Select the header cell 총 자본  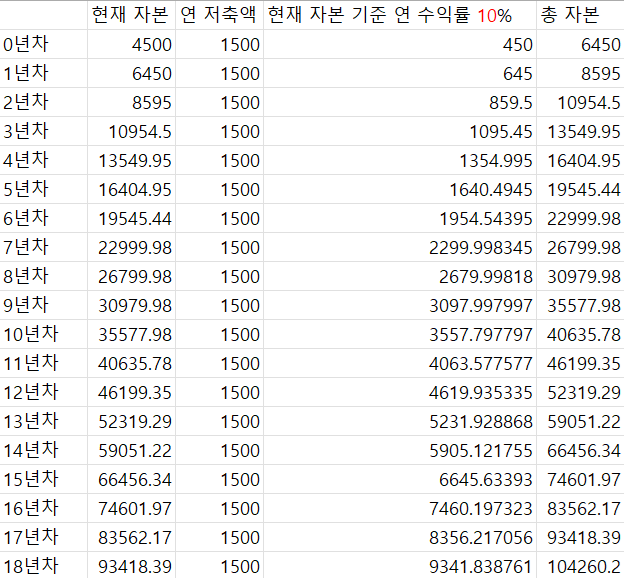point(580,15)
